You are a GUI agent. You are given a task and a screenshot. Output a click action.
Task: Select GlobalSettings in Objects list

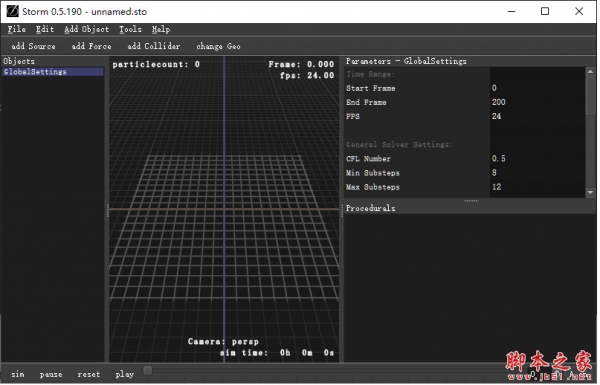(52, 72)
